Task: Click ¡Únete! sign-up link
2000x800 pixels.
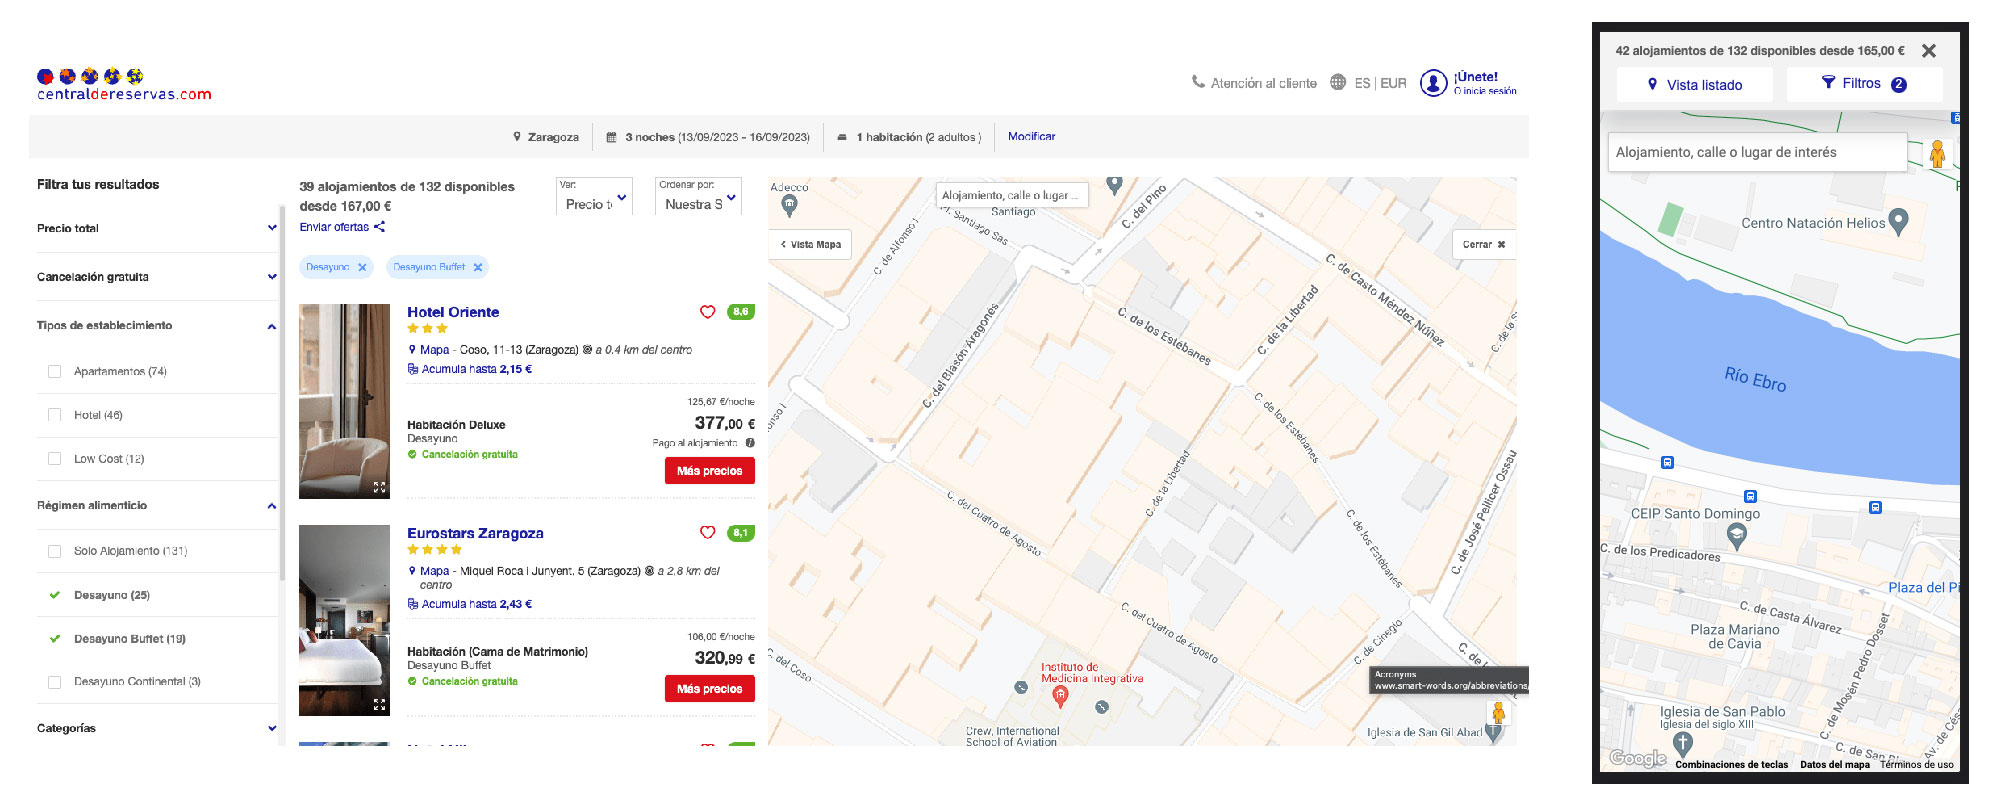Action: [1476, 77]
